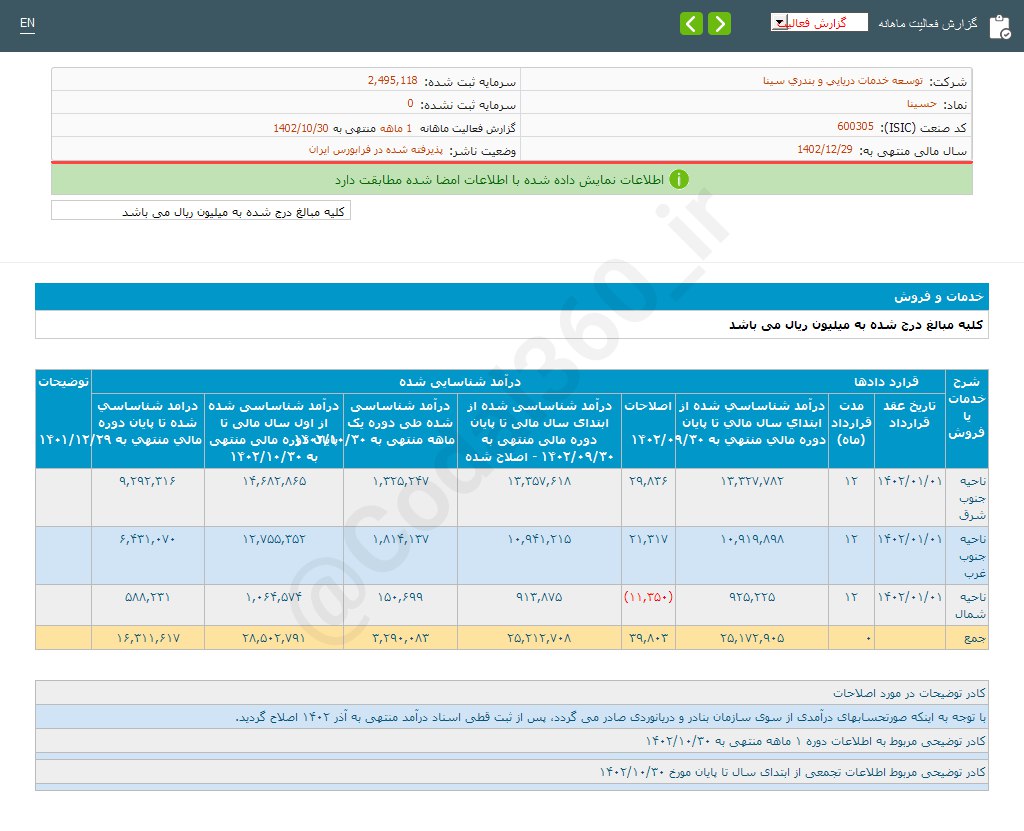The height and width of the screenshot is (831, 1024).
Task: Click the clipboard report icon in the header
Action: (x=1001, y=26)
